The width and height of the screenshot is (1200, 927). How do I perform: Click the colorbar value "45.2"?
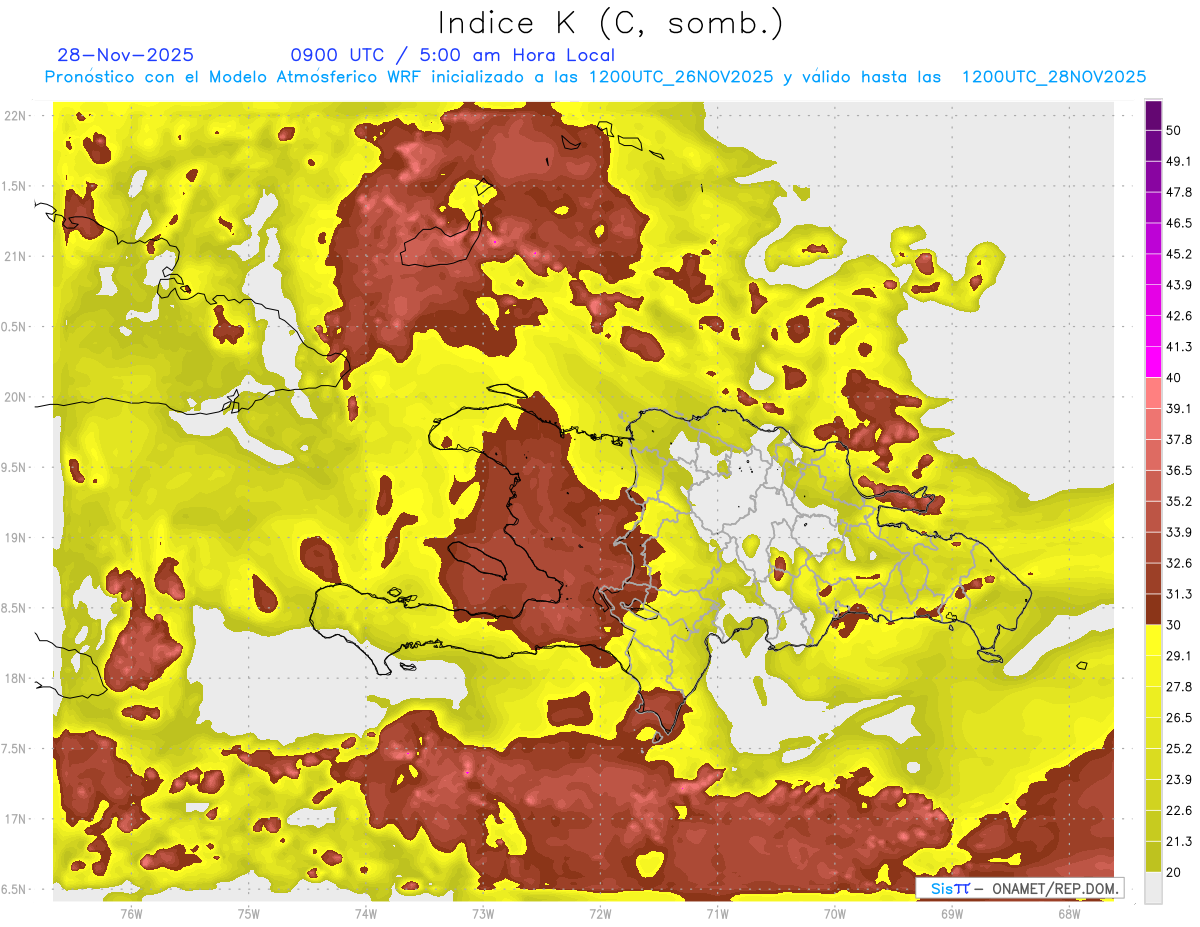coord(1179,254)
